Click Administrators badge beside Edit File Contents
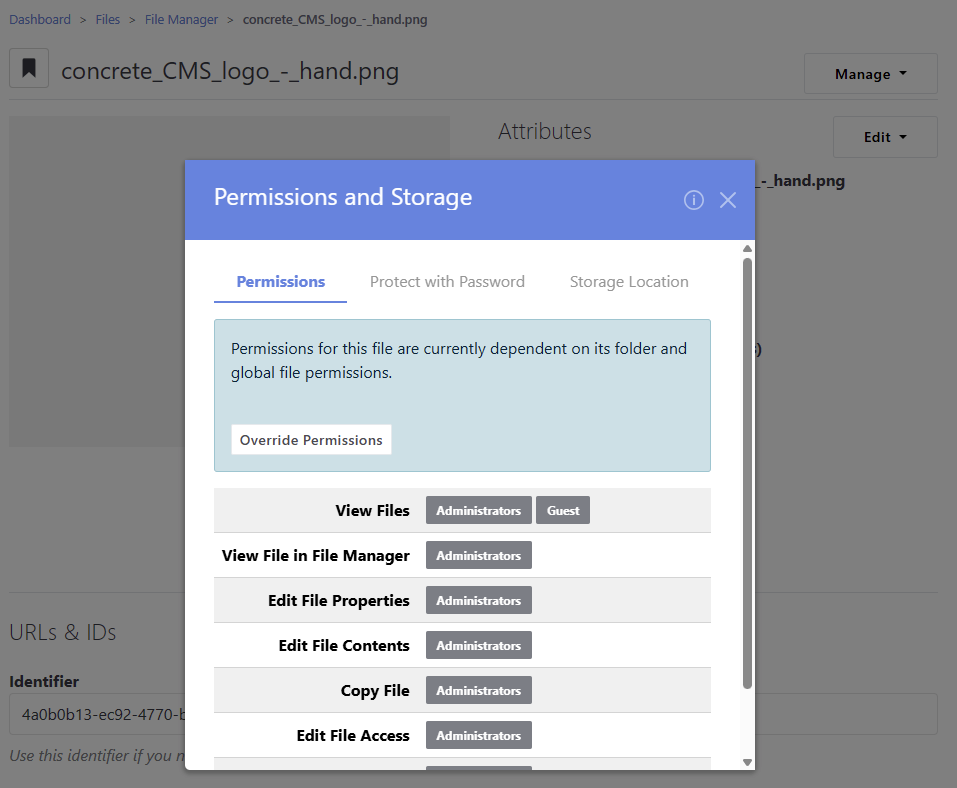Image resolution: width=957 pixels, height=788 pixels. [x=478, y=646]
